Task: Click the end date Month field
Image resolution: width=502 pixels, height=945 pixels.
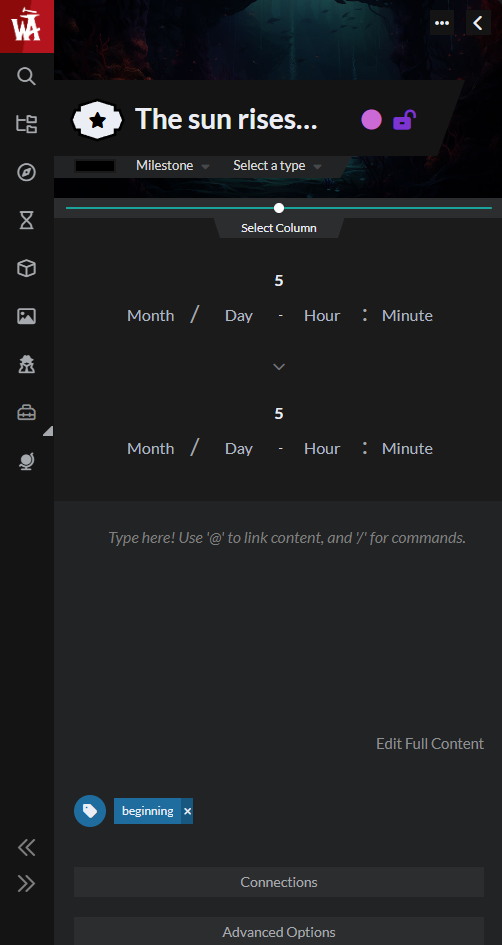Action: coord(151,448)
